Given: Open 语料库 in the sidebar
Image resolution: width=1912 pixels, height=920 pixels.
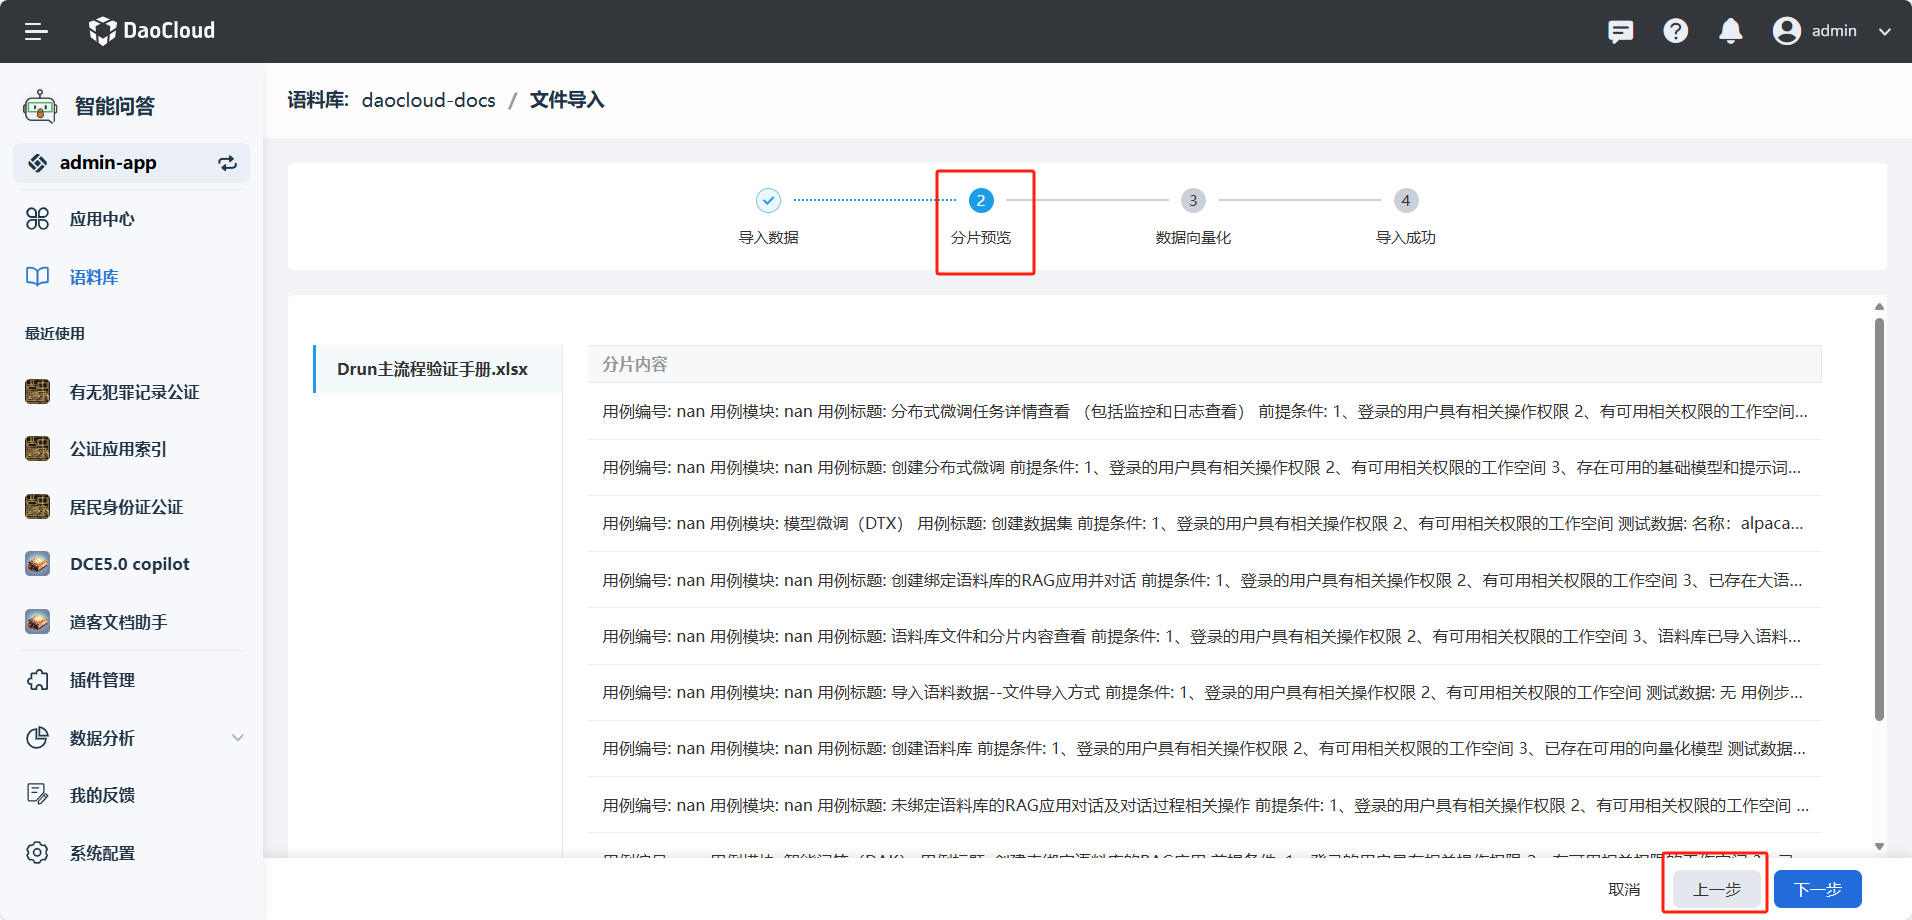Looking at the screenshot, I should click(93, 277).
